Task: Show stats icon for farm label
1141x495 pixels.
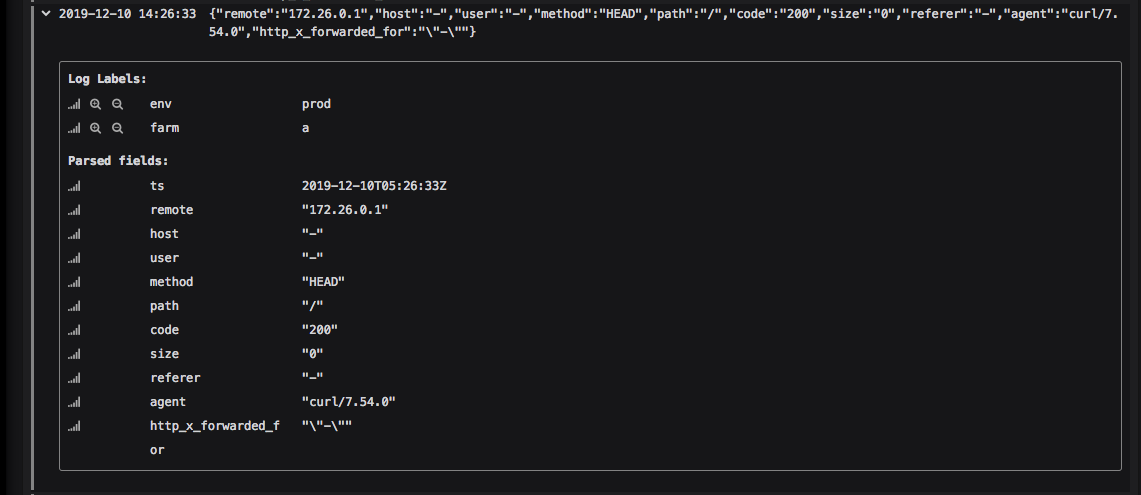Action: pyautogui.click(x=74, y=128)
